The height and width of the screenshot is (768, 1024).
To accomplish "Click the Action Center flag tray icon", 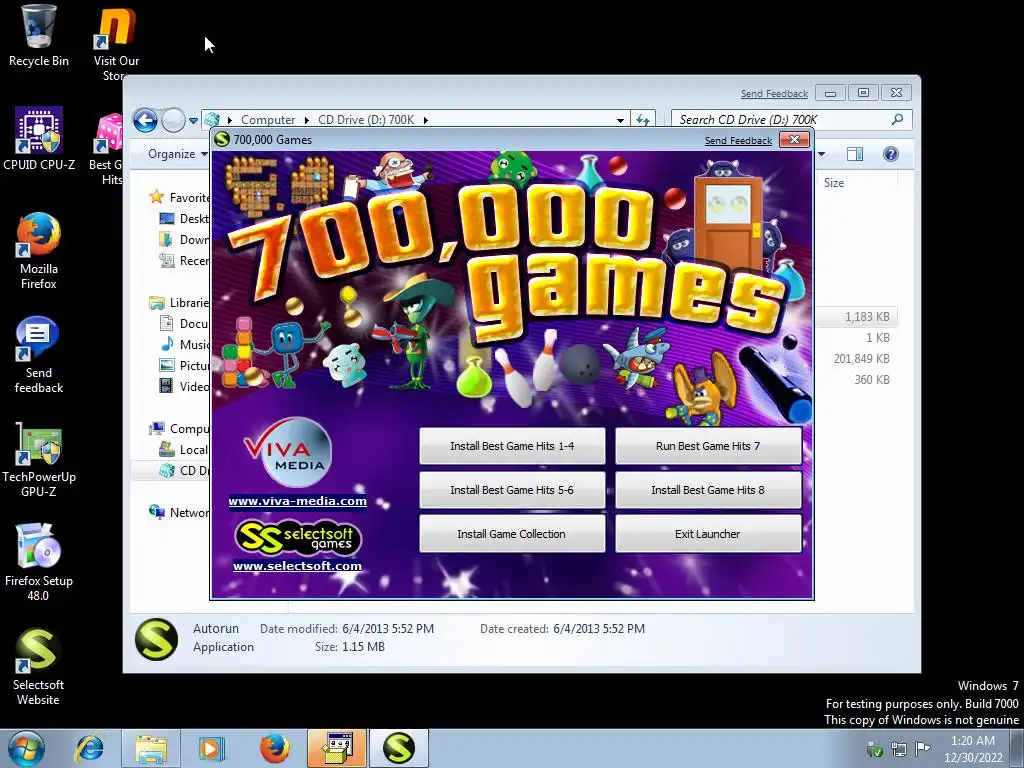I will coord(922,748).
